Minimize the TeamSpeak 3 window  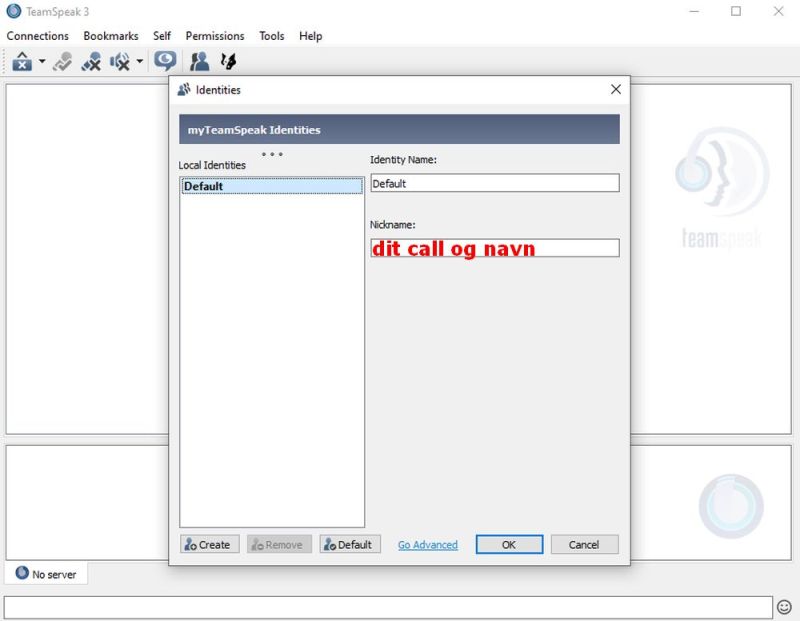click(694, 11)
